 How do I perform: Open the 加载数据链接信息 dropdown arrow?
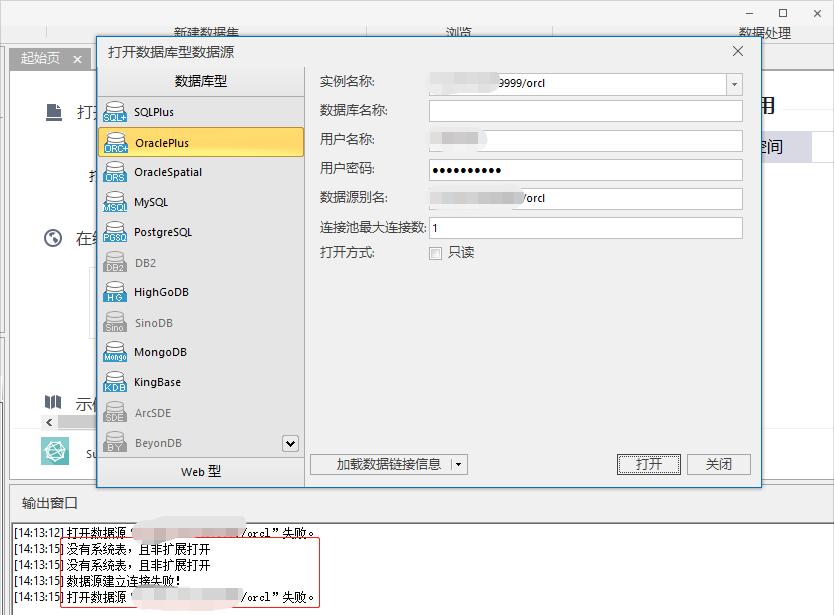tap(458, 464)
